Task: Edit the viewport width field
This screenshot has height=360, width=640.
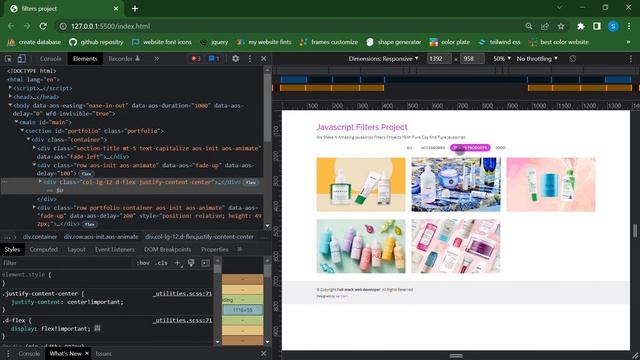Action: [439, 59]
